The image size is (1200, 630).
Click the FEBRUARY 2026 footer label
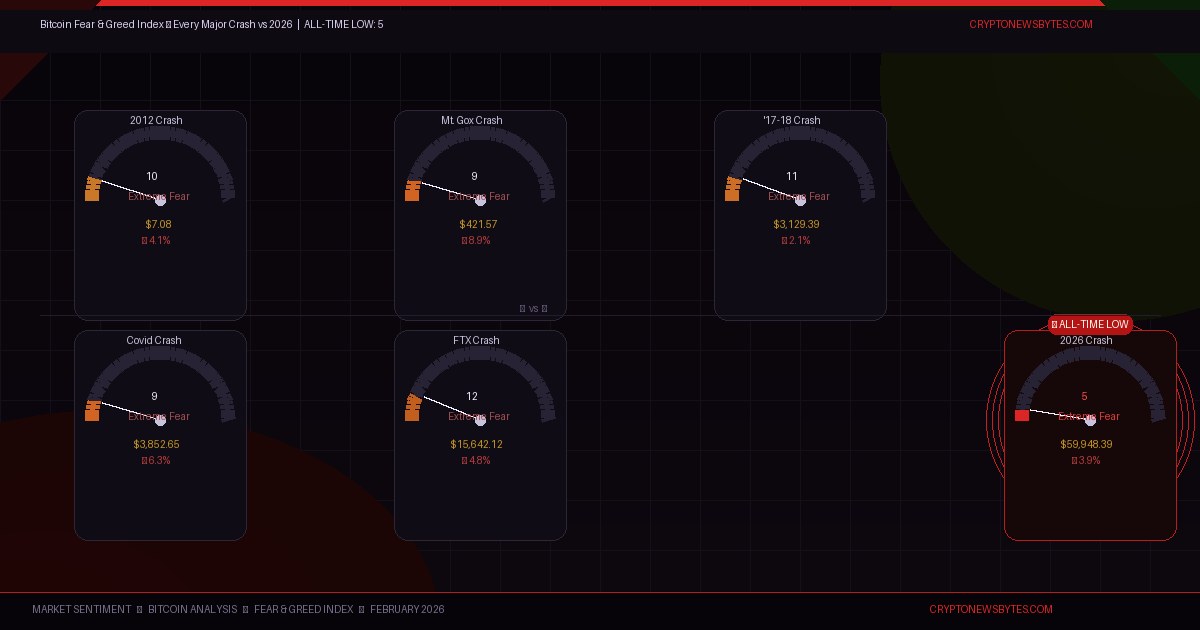click(x=407, y=609)
